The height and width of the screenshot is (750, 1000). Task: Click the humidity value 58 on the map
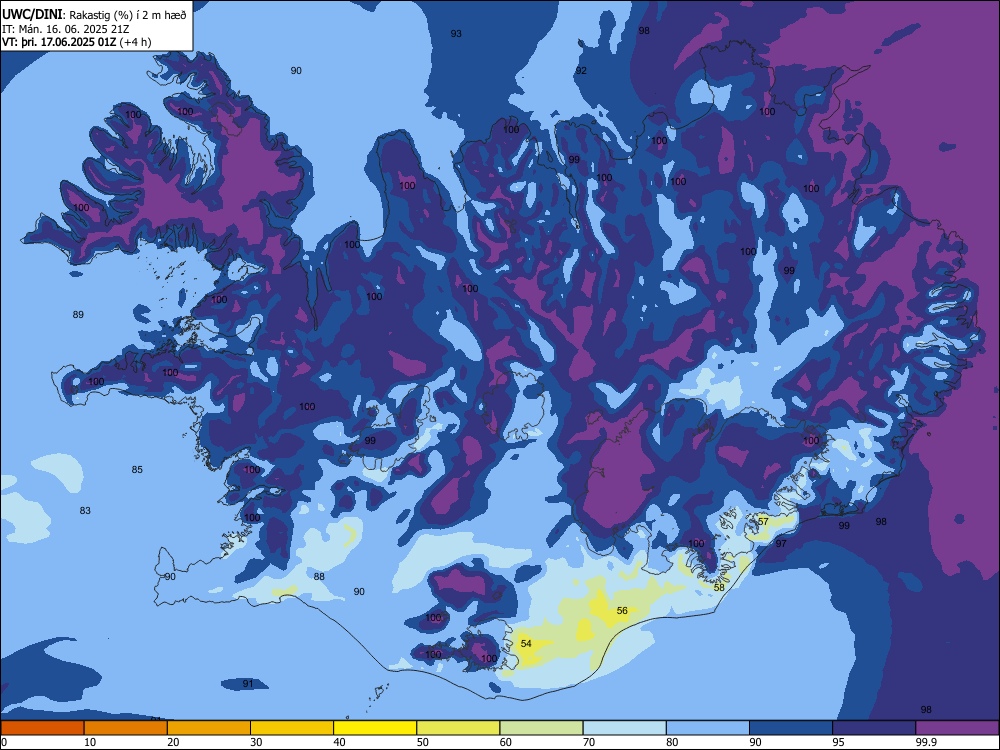pos(719,587)
